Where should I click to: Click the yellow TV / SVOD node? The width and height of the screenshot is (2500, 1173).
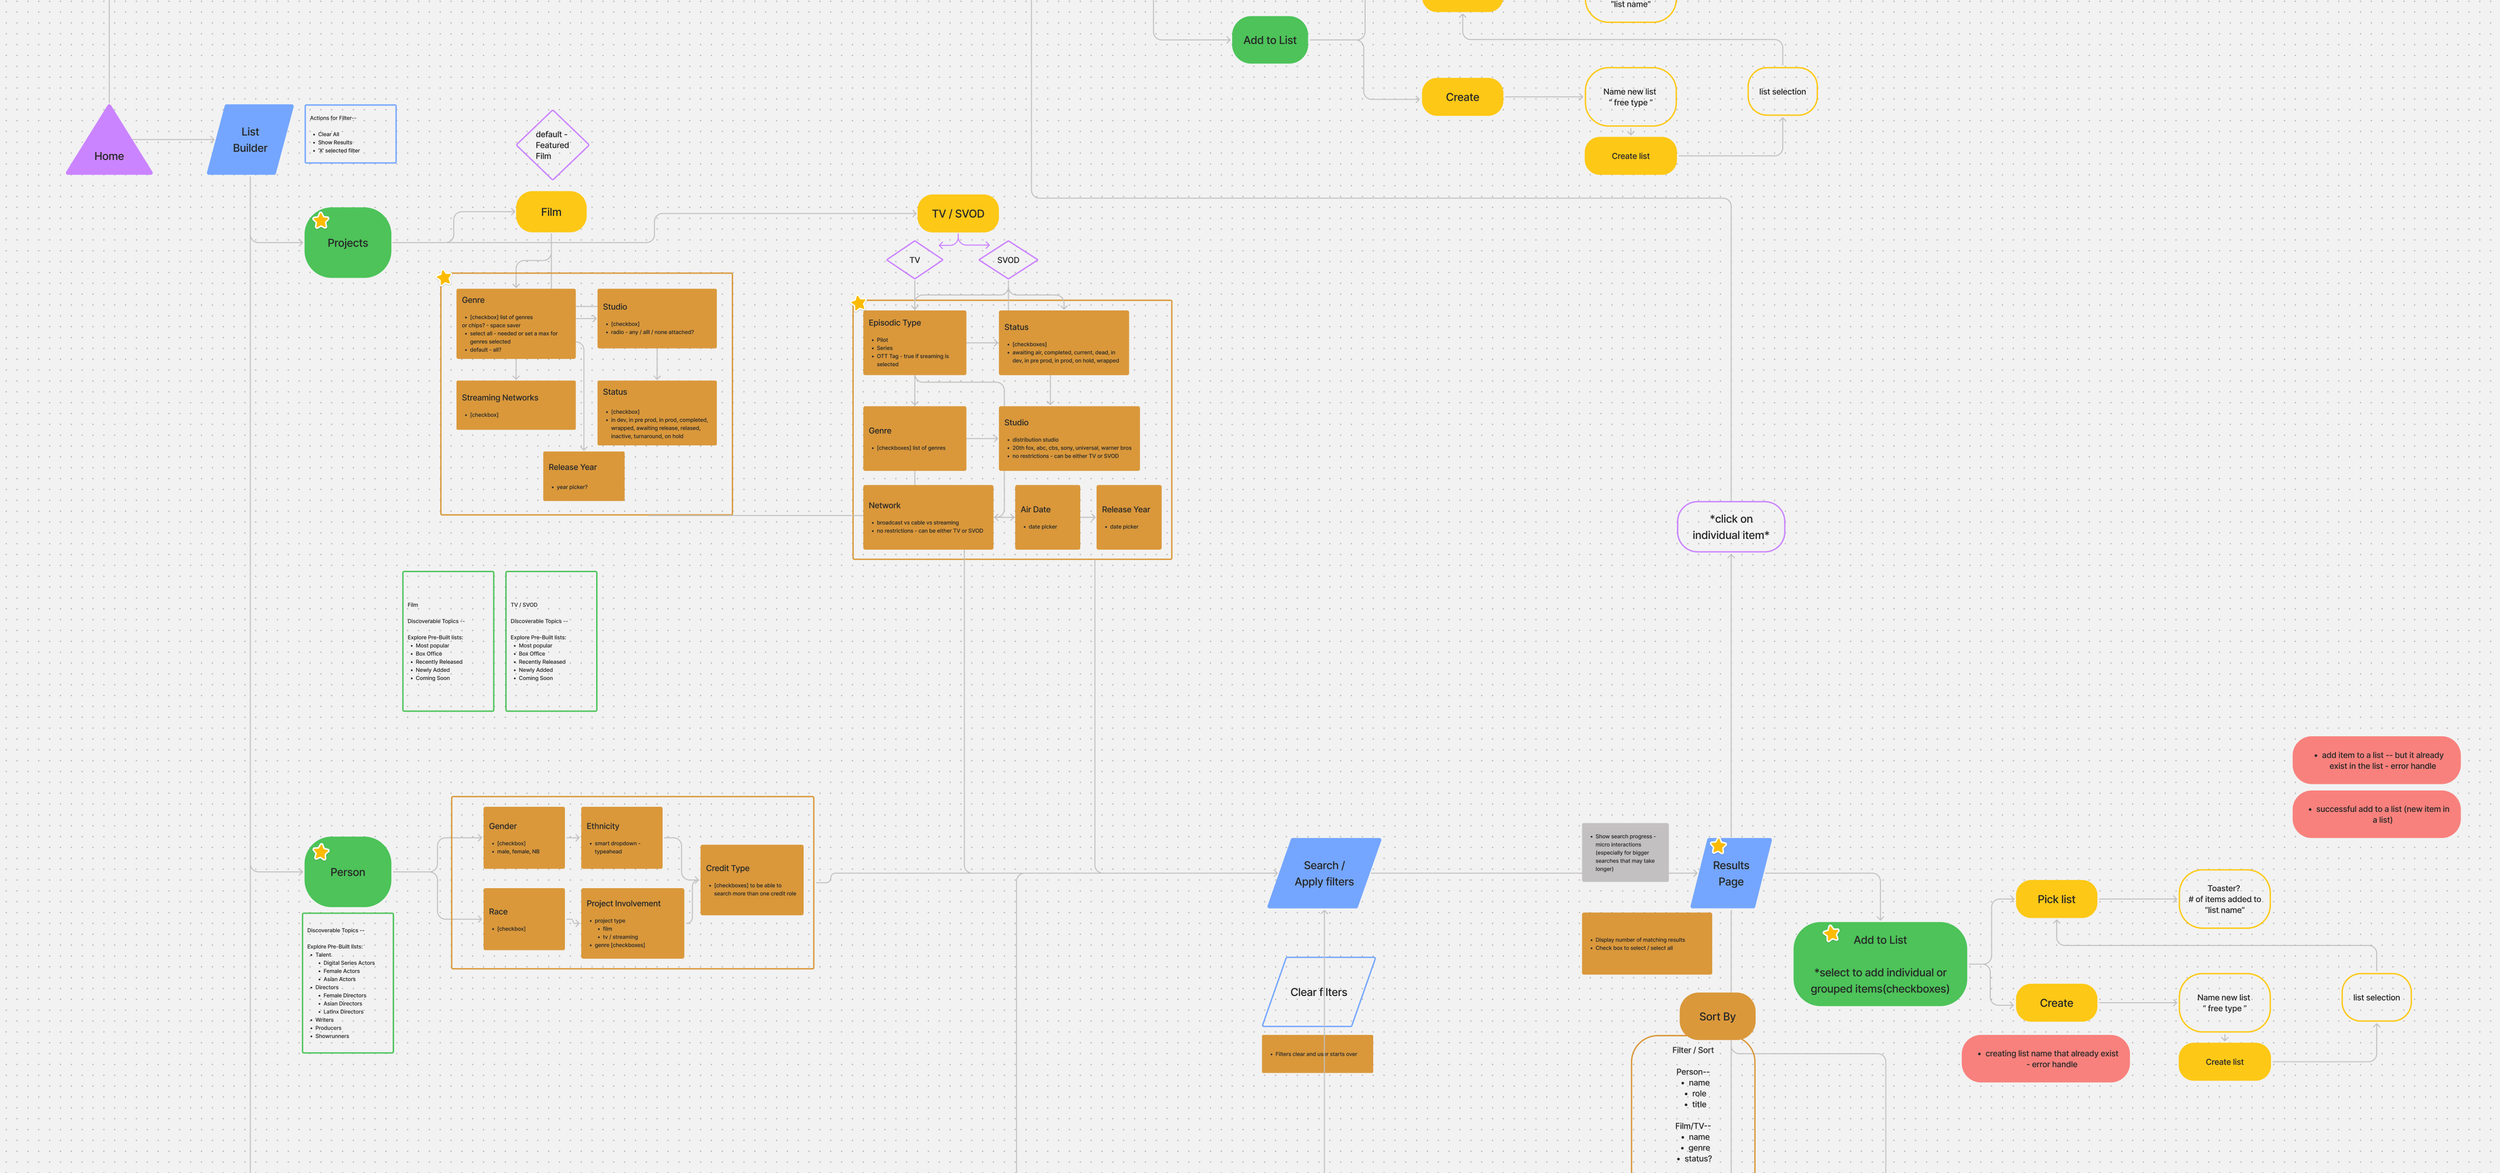(x=957, y=213)
